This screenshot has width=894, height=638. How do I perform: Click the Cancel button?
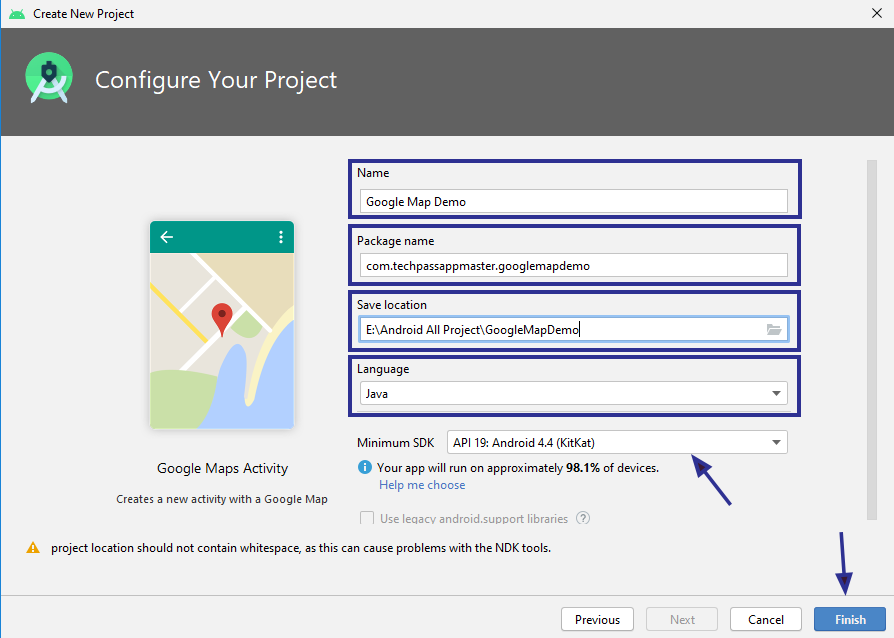(x=765, y=620)
